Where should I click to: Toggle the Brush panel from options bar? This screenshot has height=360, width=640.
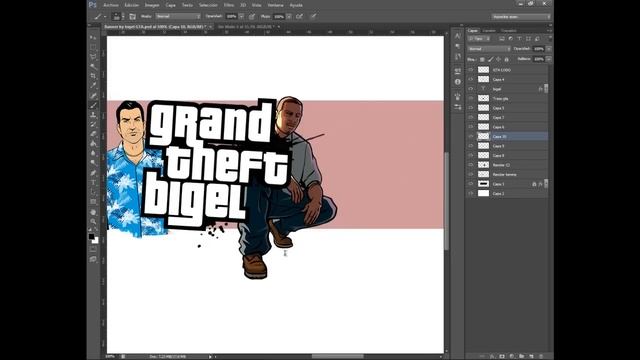pos(132,16)
